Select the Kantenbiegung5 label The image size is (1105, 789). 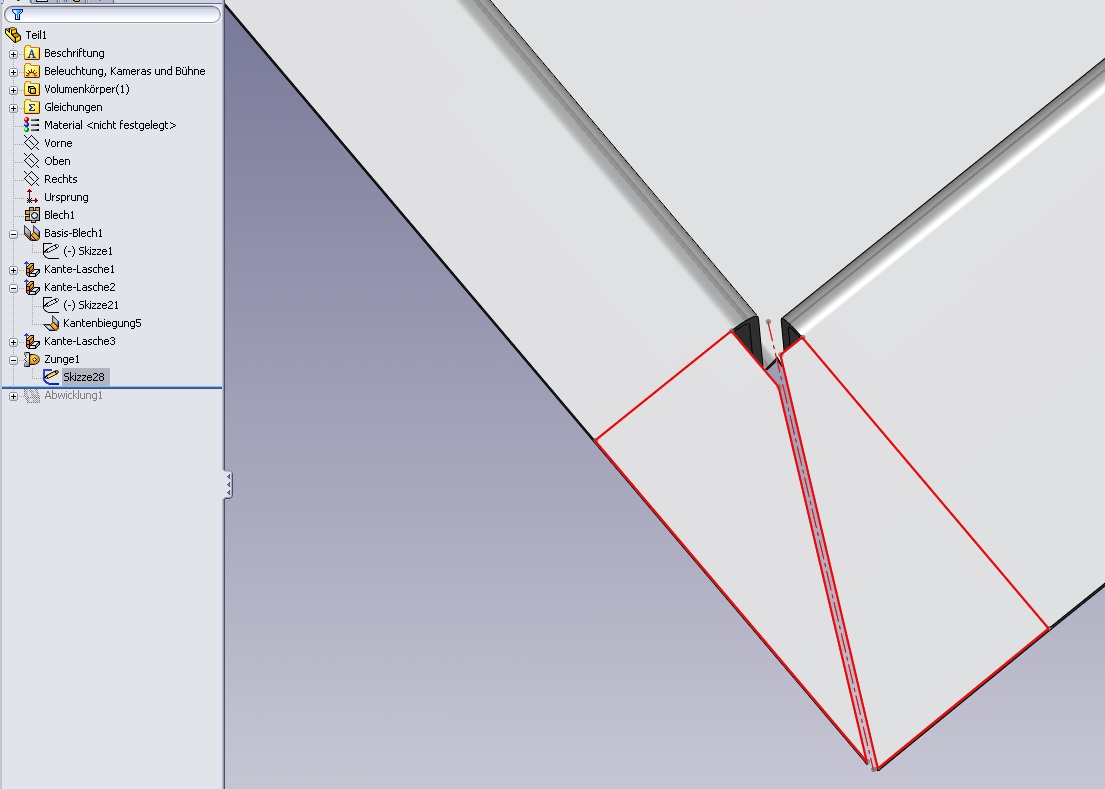[x=102, y=323]
